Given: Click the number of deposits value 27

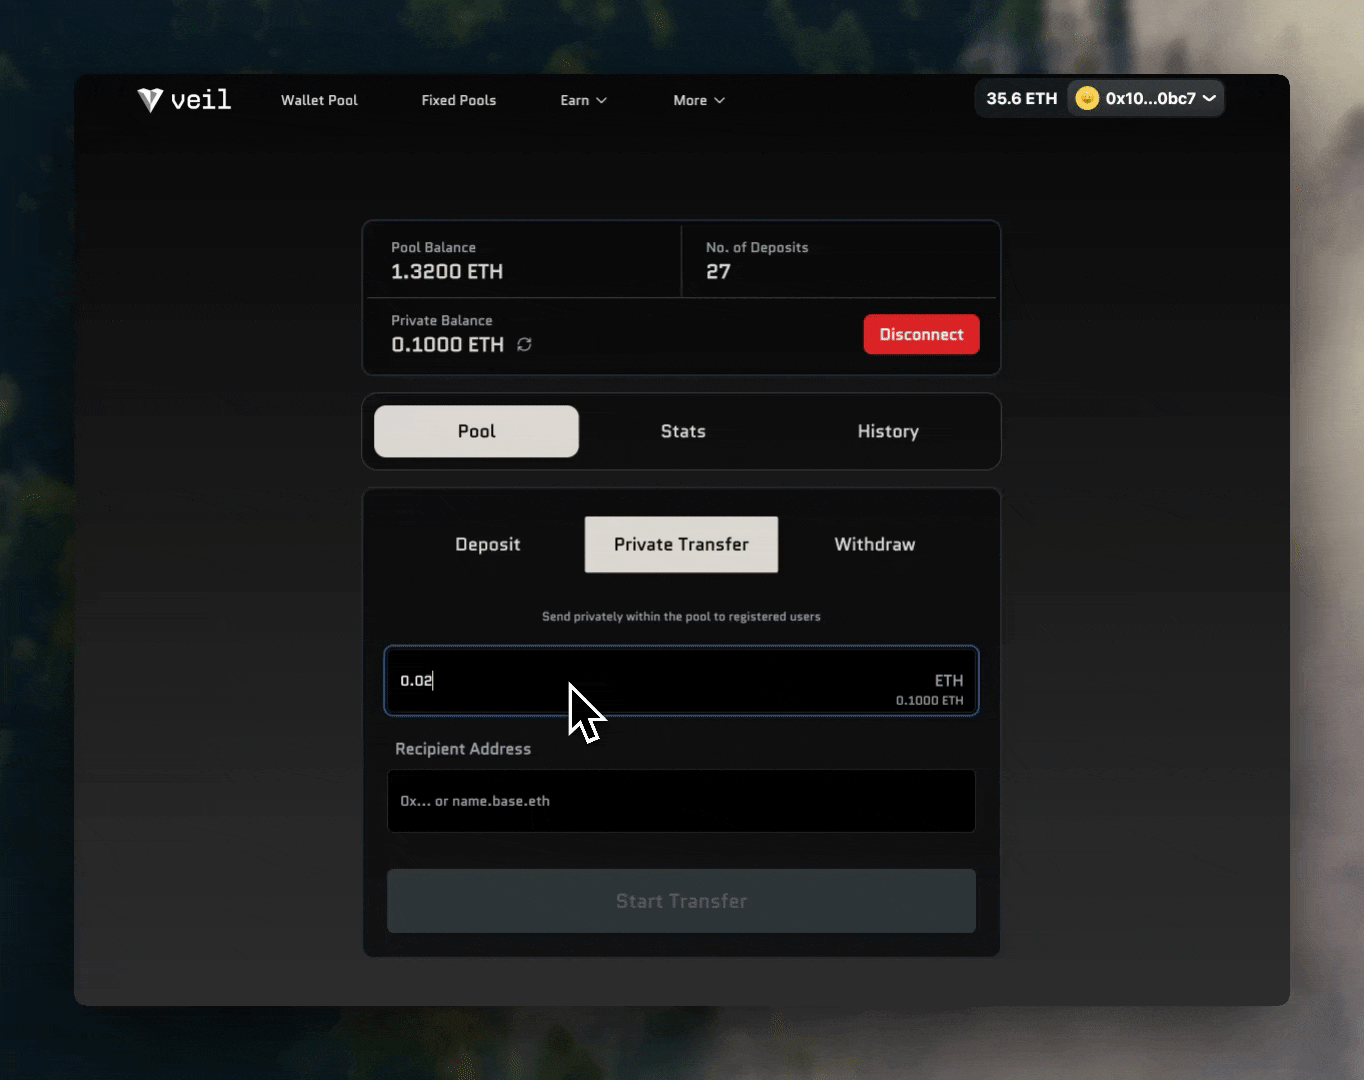Looking at the screenshot, I should (x=718, y=271).
